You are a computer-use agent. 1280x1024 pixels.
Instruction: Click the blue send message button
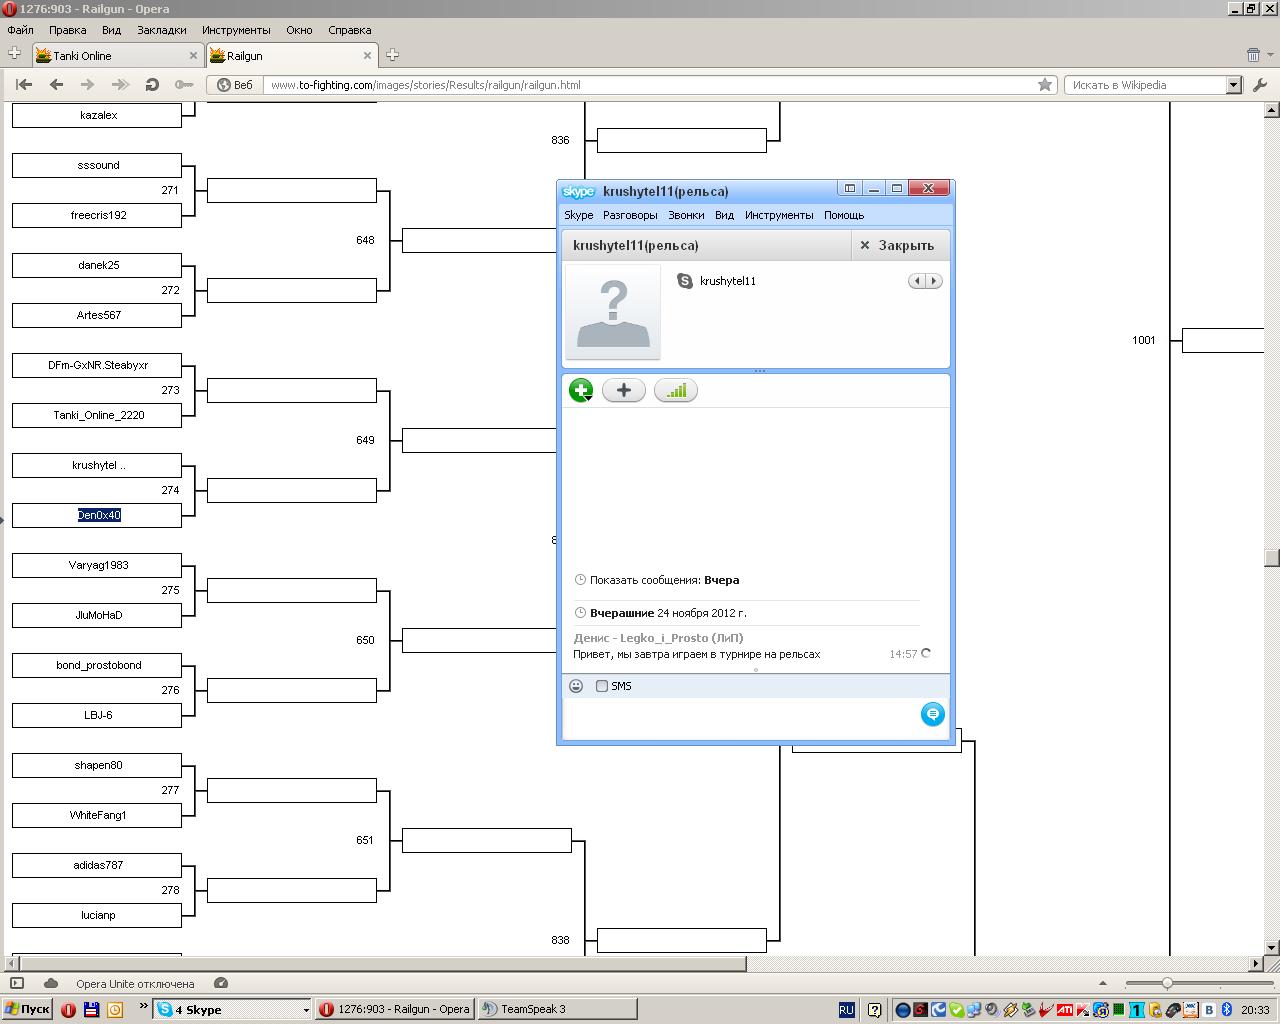pos(932,714)
